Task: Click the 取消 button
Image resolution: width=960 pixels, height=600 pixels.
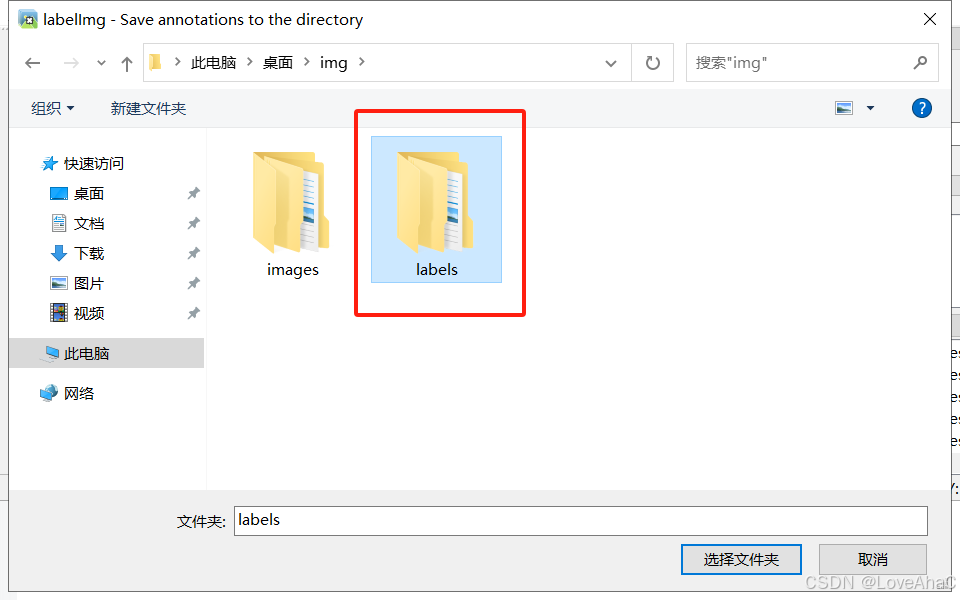Action: (x=873, y=560)
